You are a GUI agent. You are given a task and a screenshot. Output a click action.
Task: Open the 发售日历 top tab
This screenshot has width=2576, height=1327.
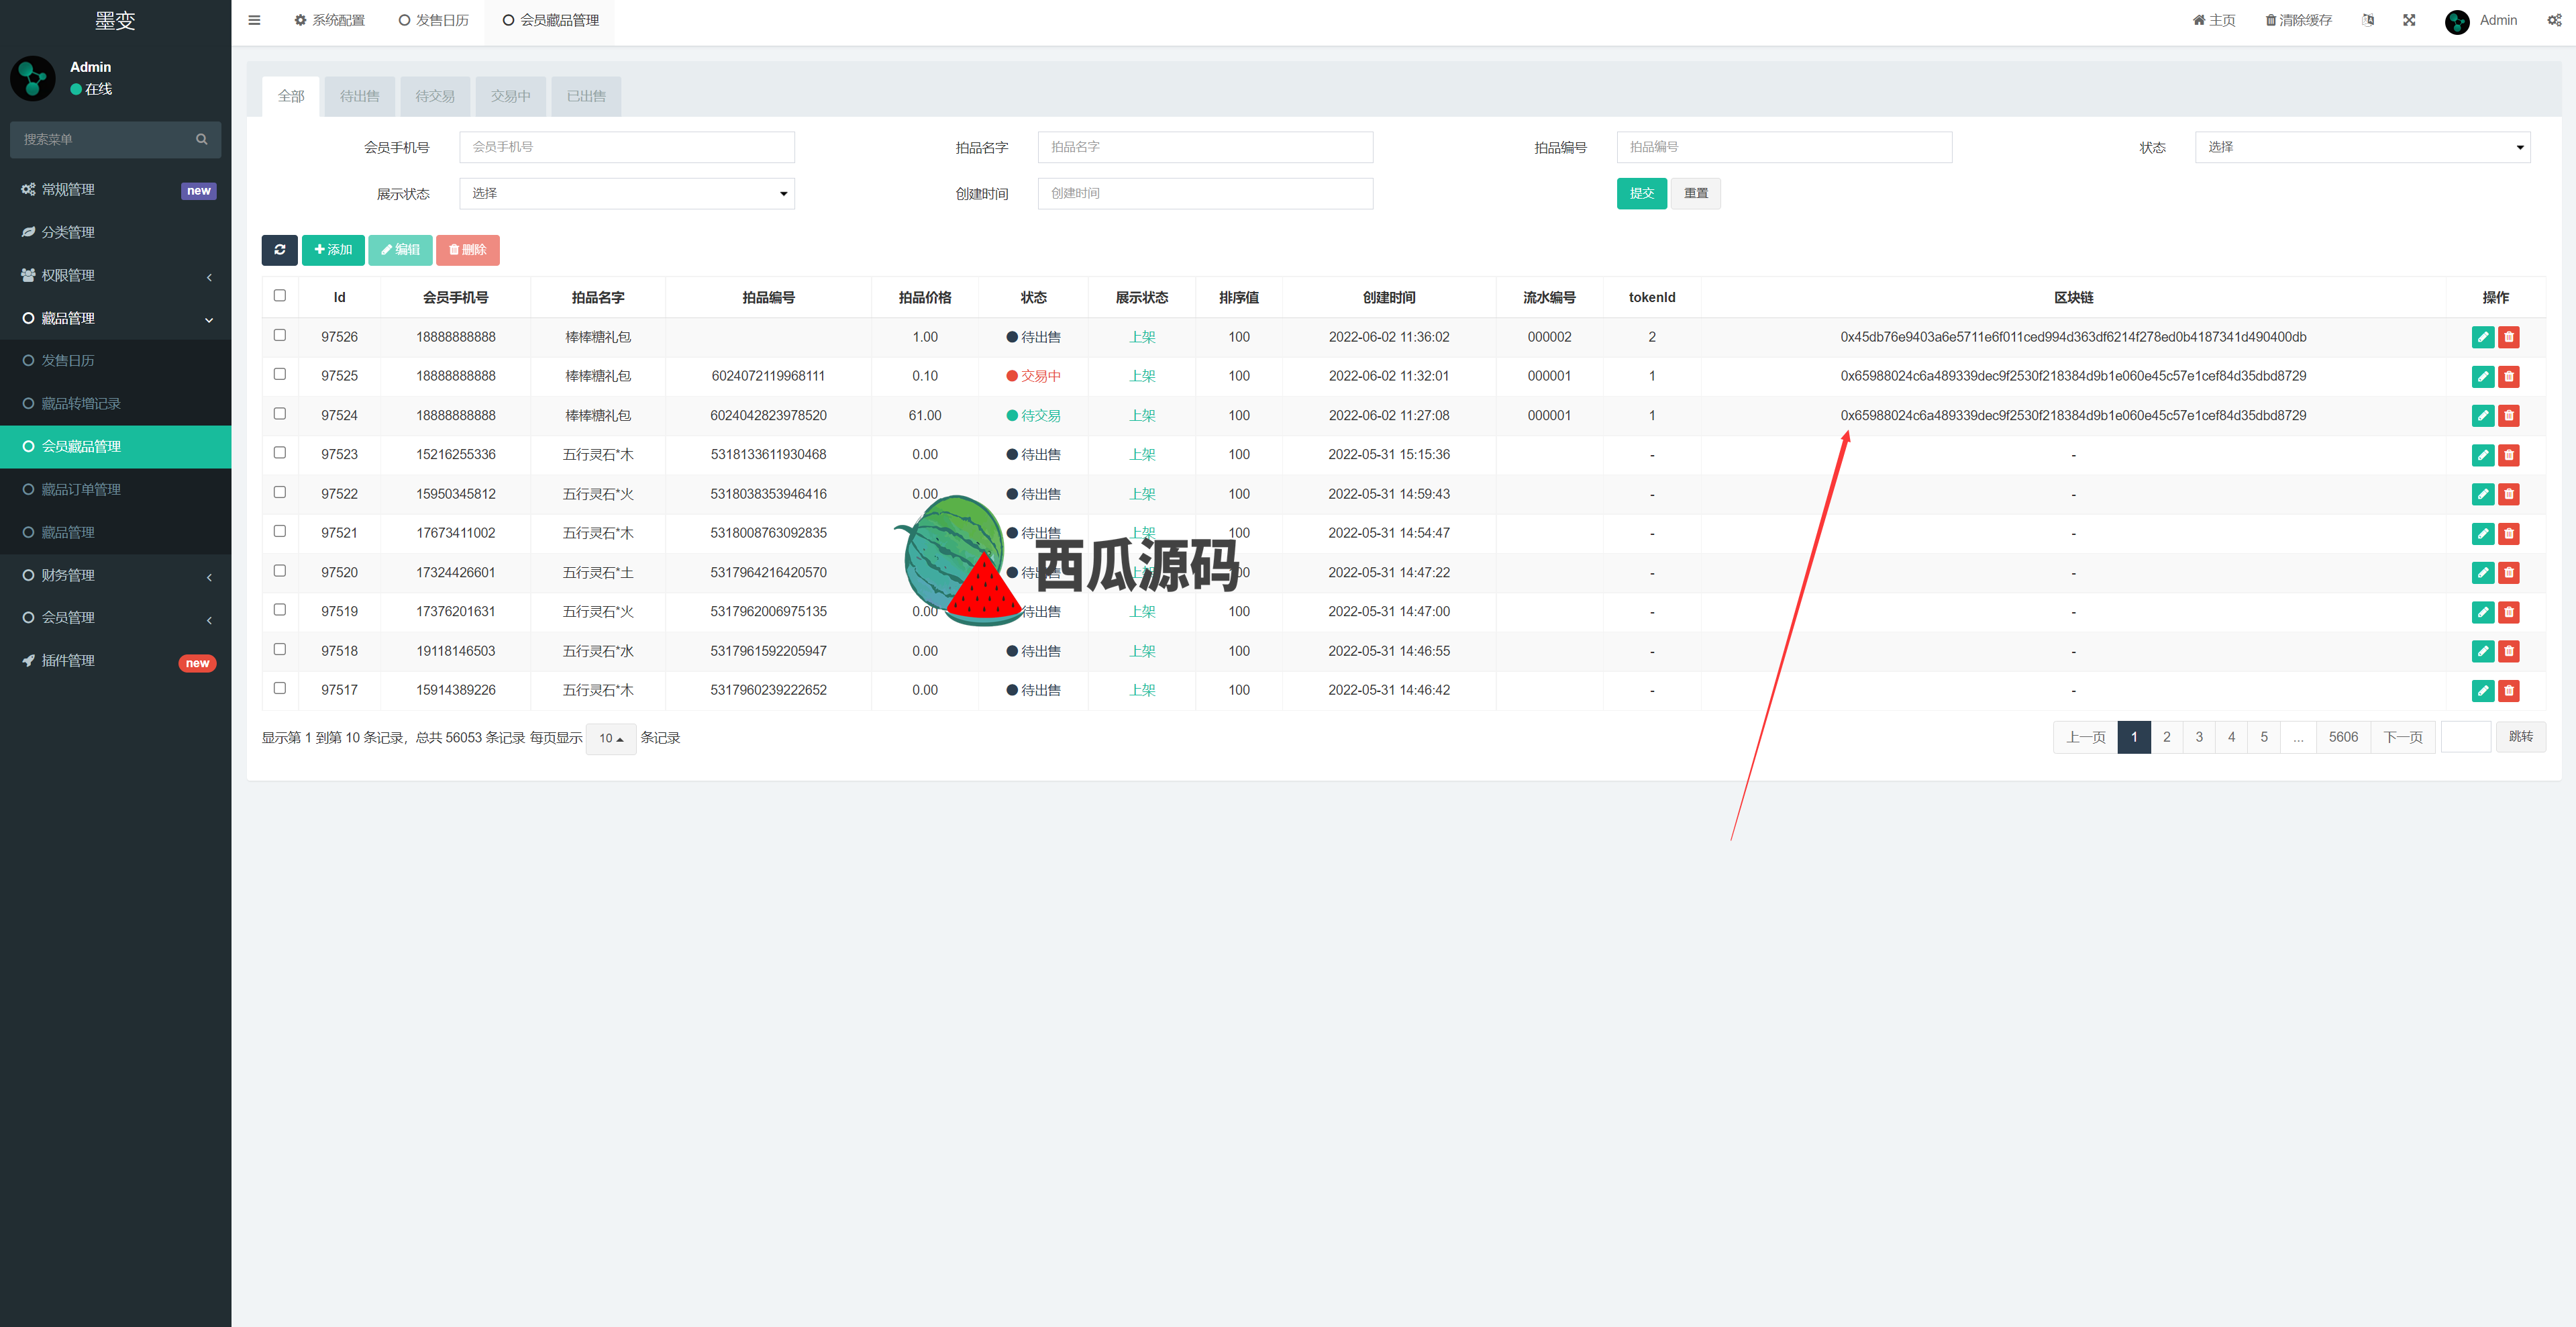[x=433, y=20]
